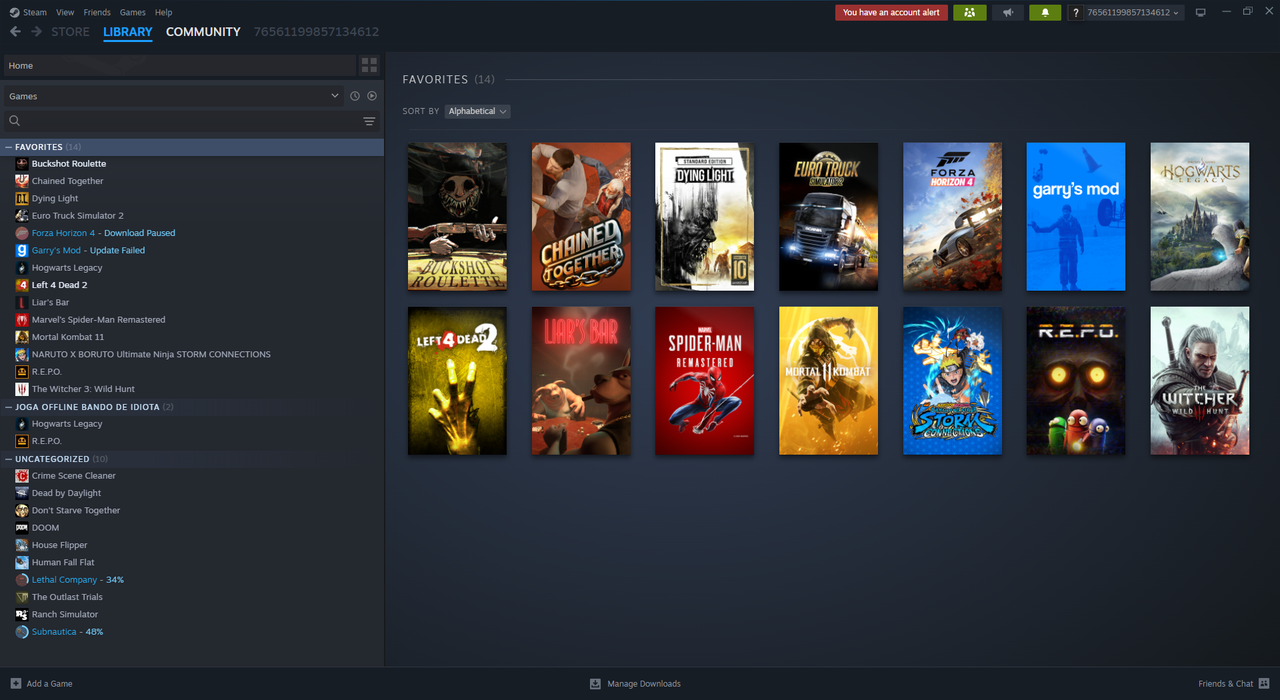Select The Outlast Trials in list
Viewport: 1280px width, 700px height.
[193, 597]
